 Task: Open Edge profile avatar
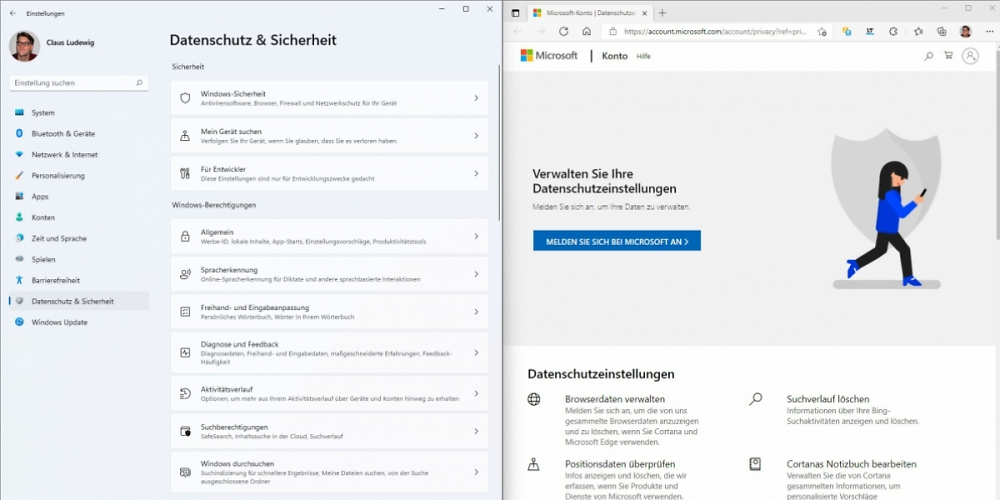pyautogui.click(x=966, y=31)
